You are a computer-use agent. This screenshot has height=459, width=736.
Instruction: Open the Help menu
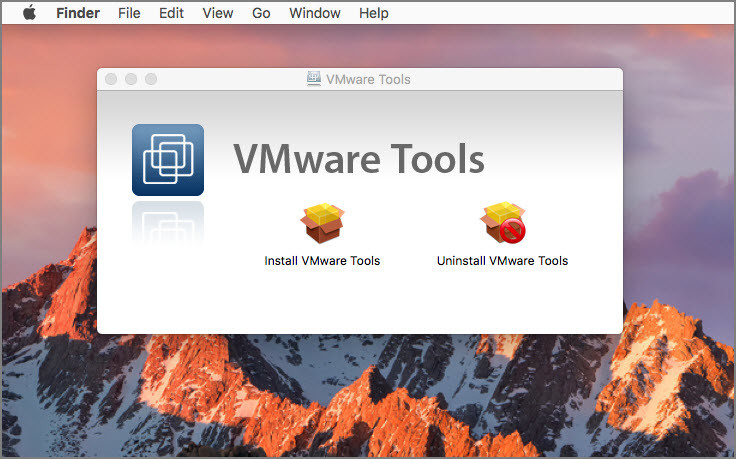tap(374, 13)
